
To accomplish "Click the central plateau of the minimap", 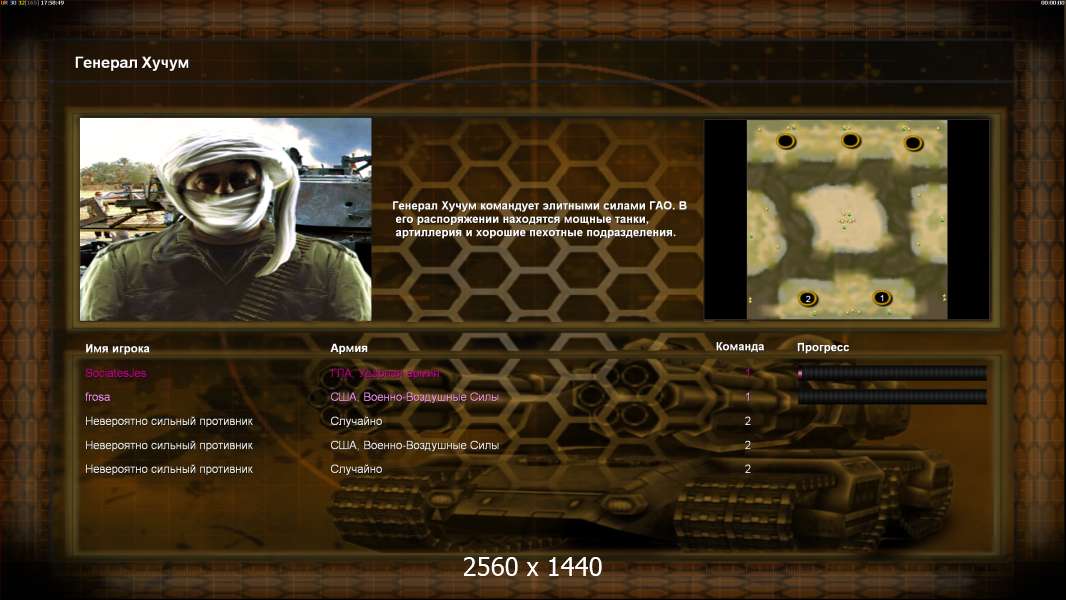I will tap(845, 219).
